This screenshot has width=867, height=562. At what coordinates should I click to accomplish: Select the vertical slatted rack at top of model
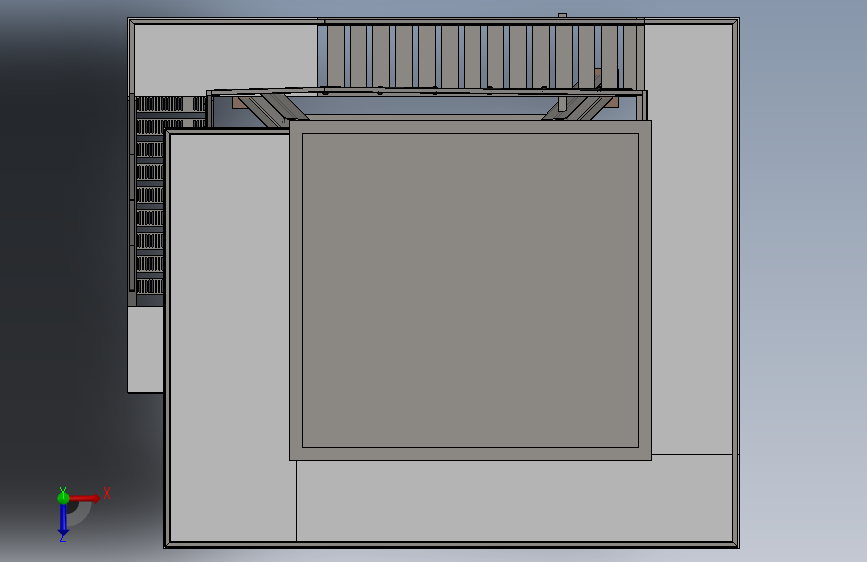(481, 55)
